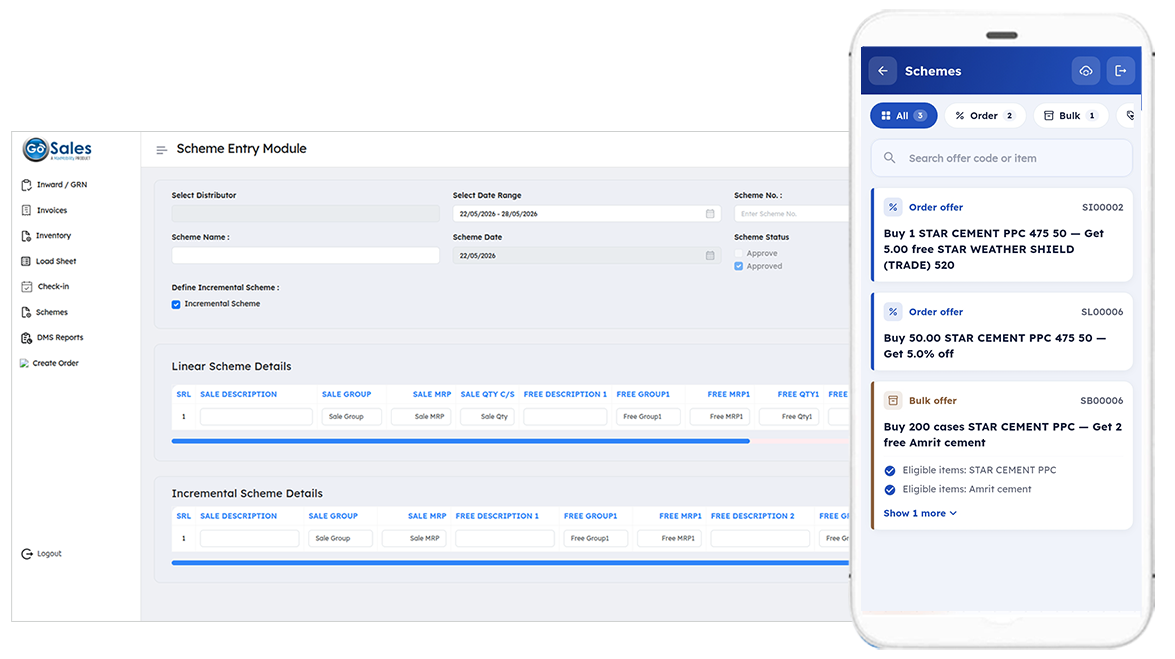Tap the cloud sync icon in phone header
This screenshot has width=1175, height=659.
[1086, 71]
